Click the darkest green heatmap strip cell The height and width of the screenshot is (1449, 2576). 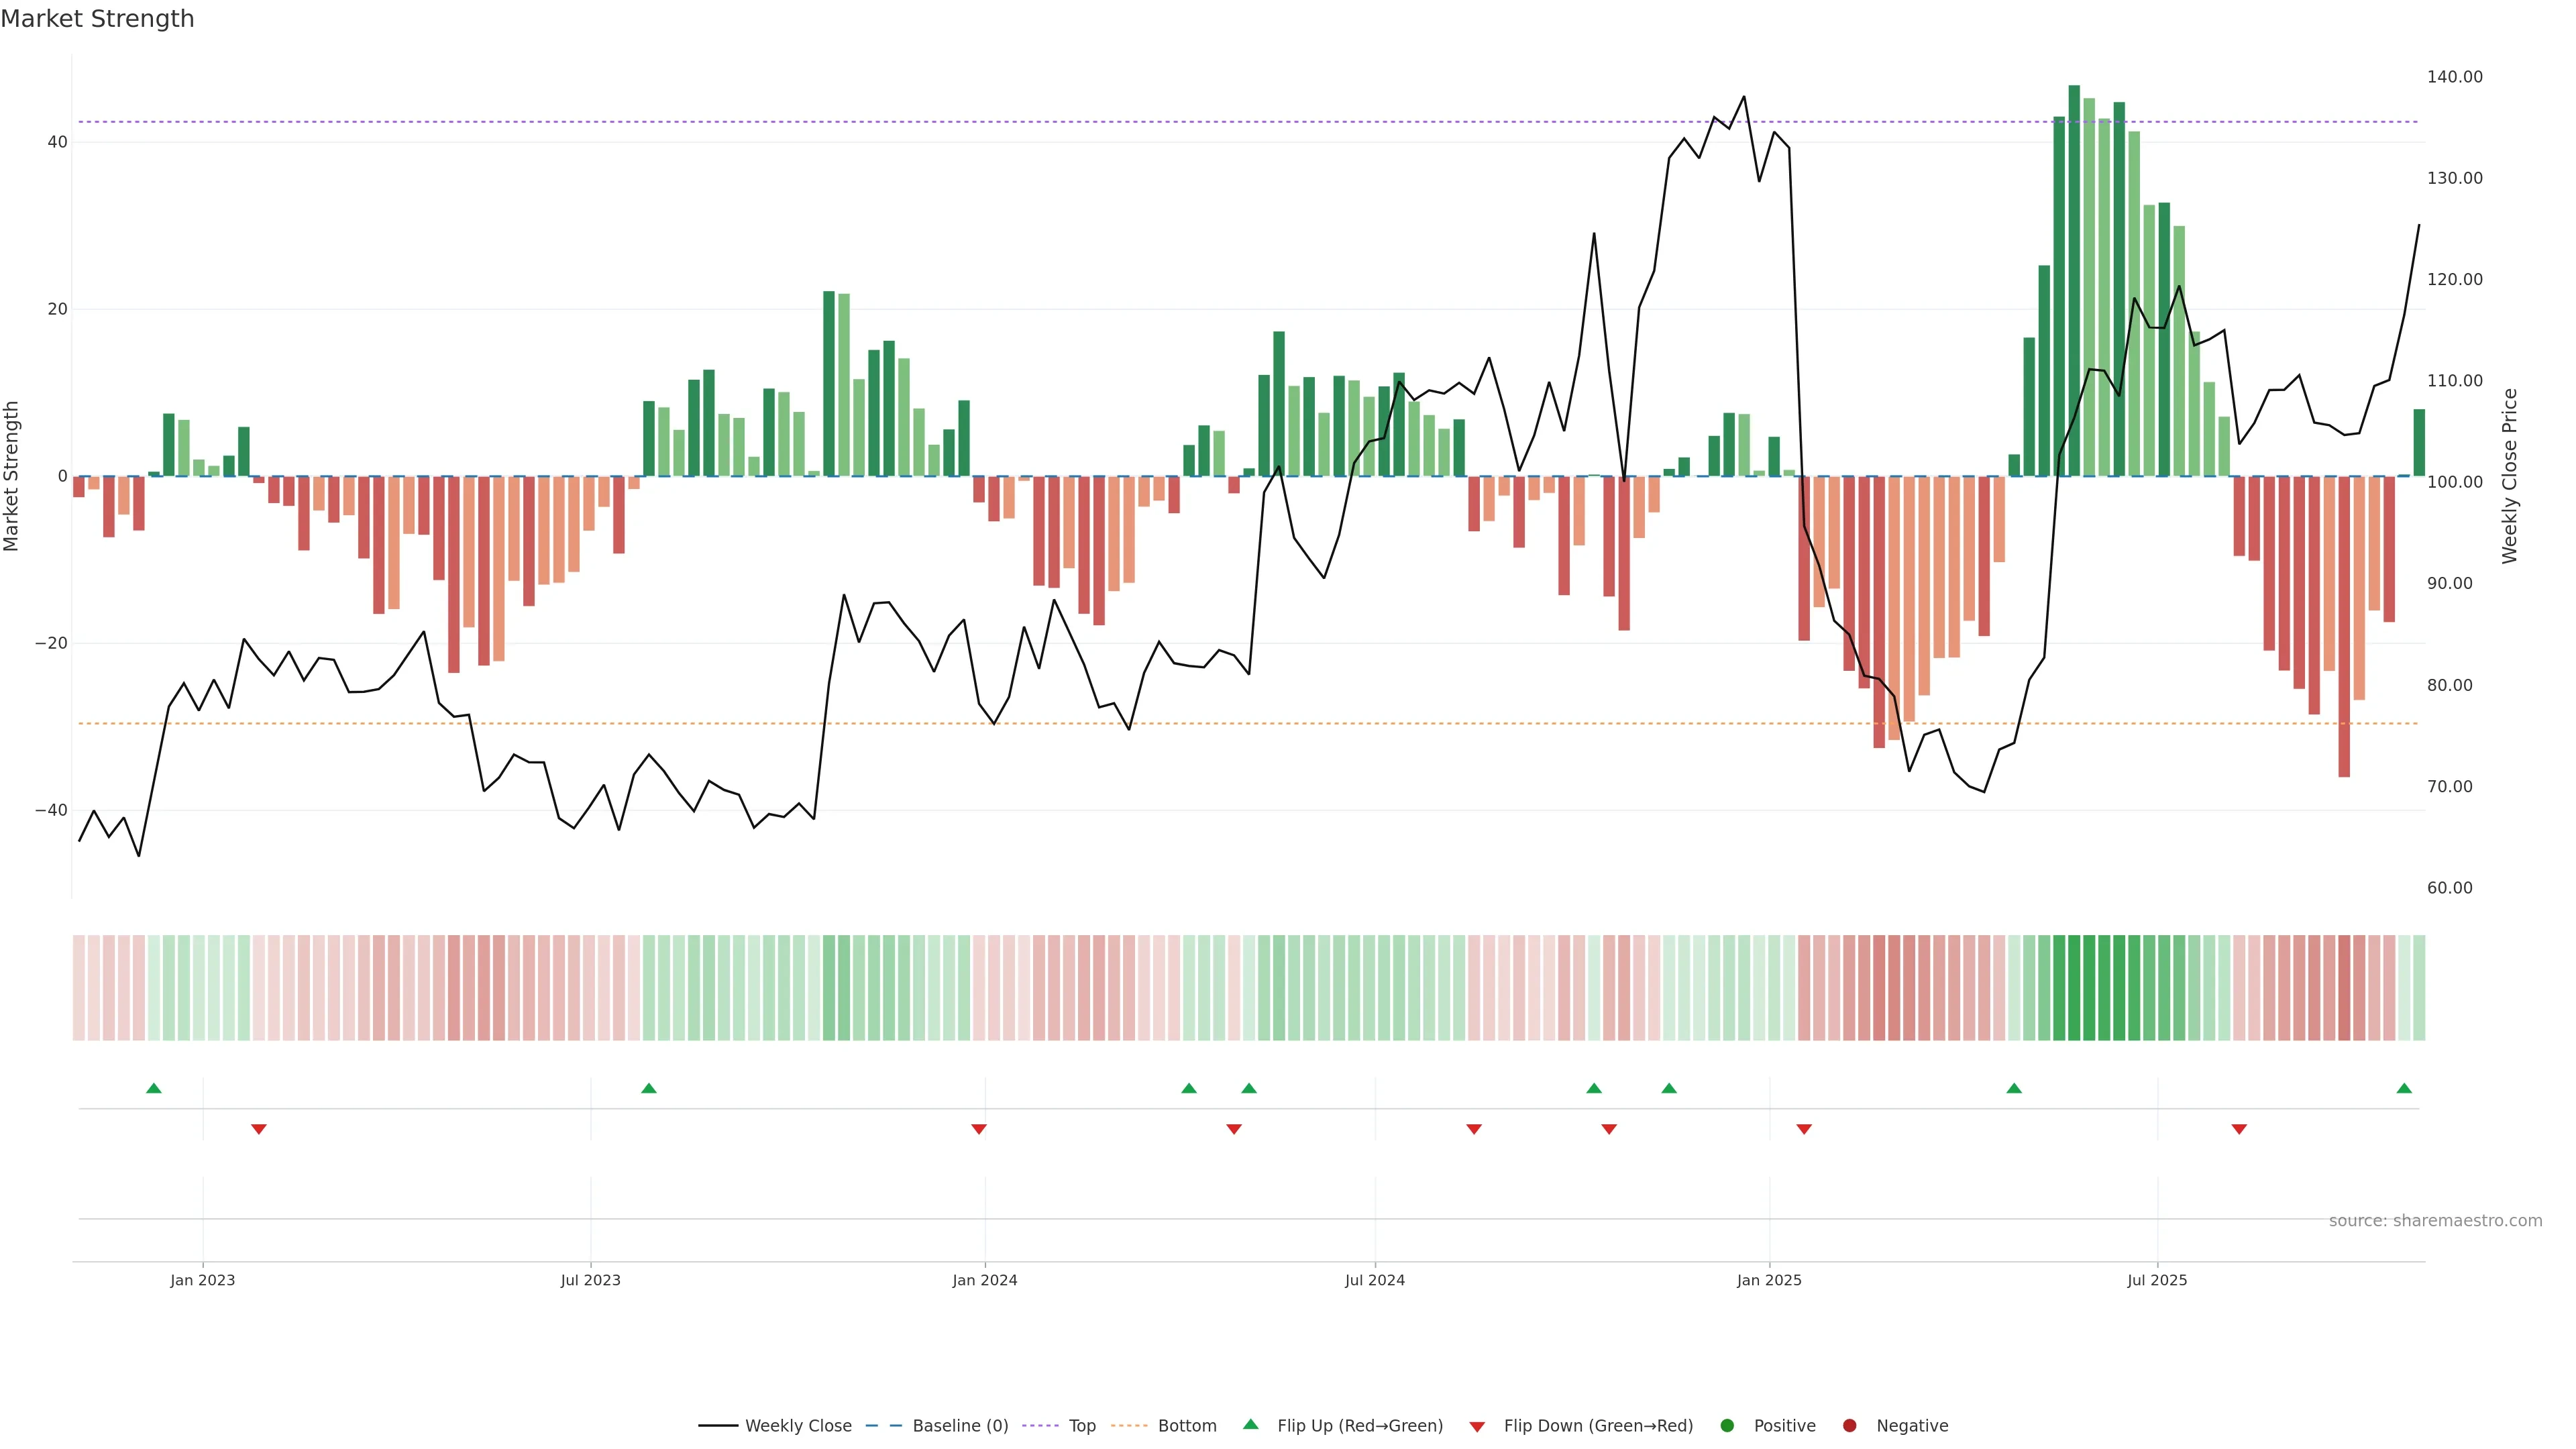click(x=2074, y=988)
